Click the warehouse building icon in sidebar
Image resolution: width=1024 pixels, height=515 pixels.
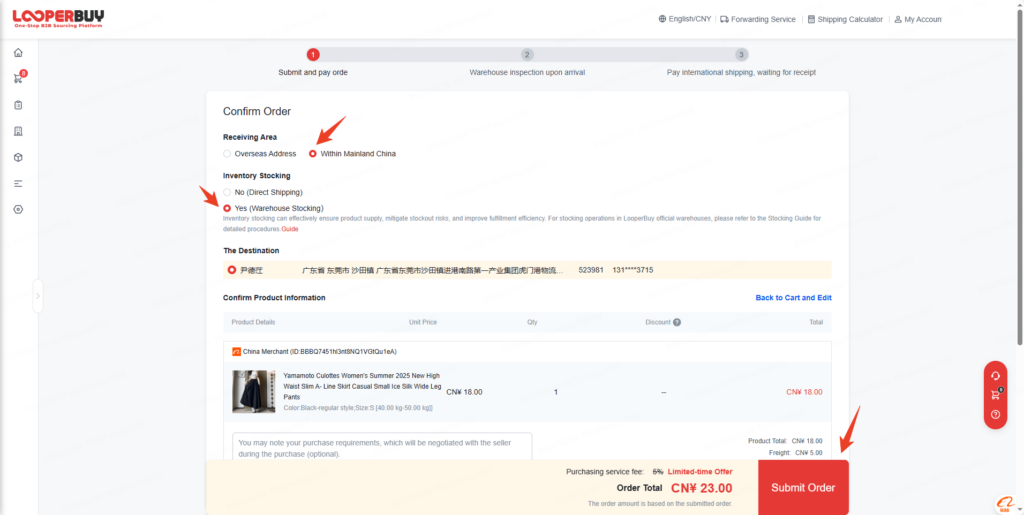(x=18, y=131)
